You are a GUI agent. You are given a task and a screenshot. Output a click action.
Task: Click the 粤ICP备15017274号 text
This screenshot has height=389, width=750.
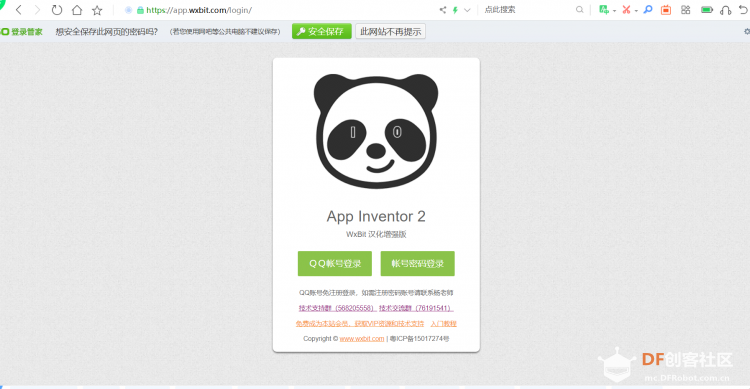tap(419, 339)
